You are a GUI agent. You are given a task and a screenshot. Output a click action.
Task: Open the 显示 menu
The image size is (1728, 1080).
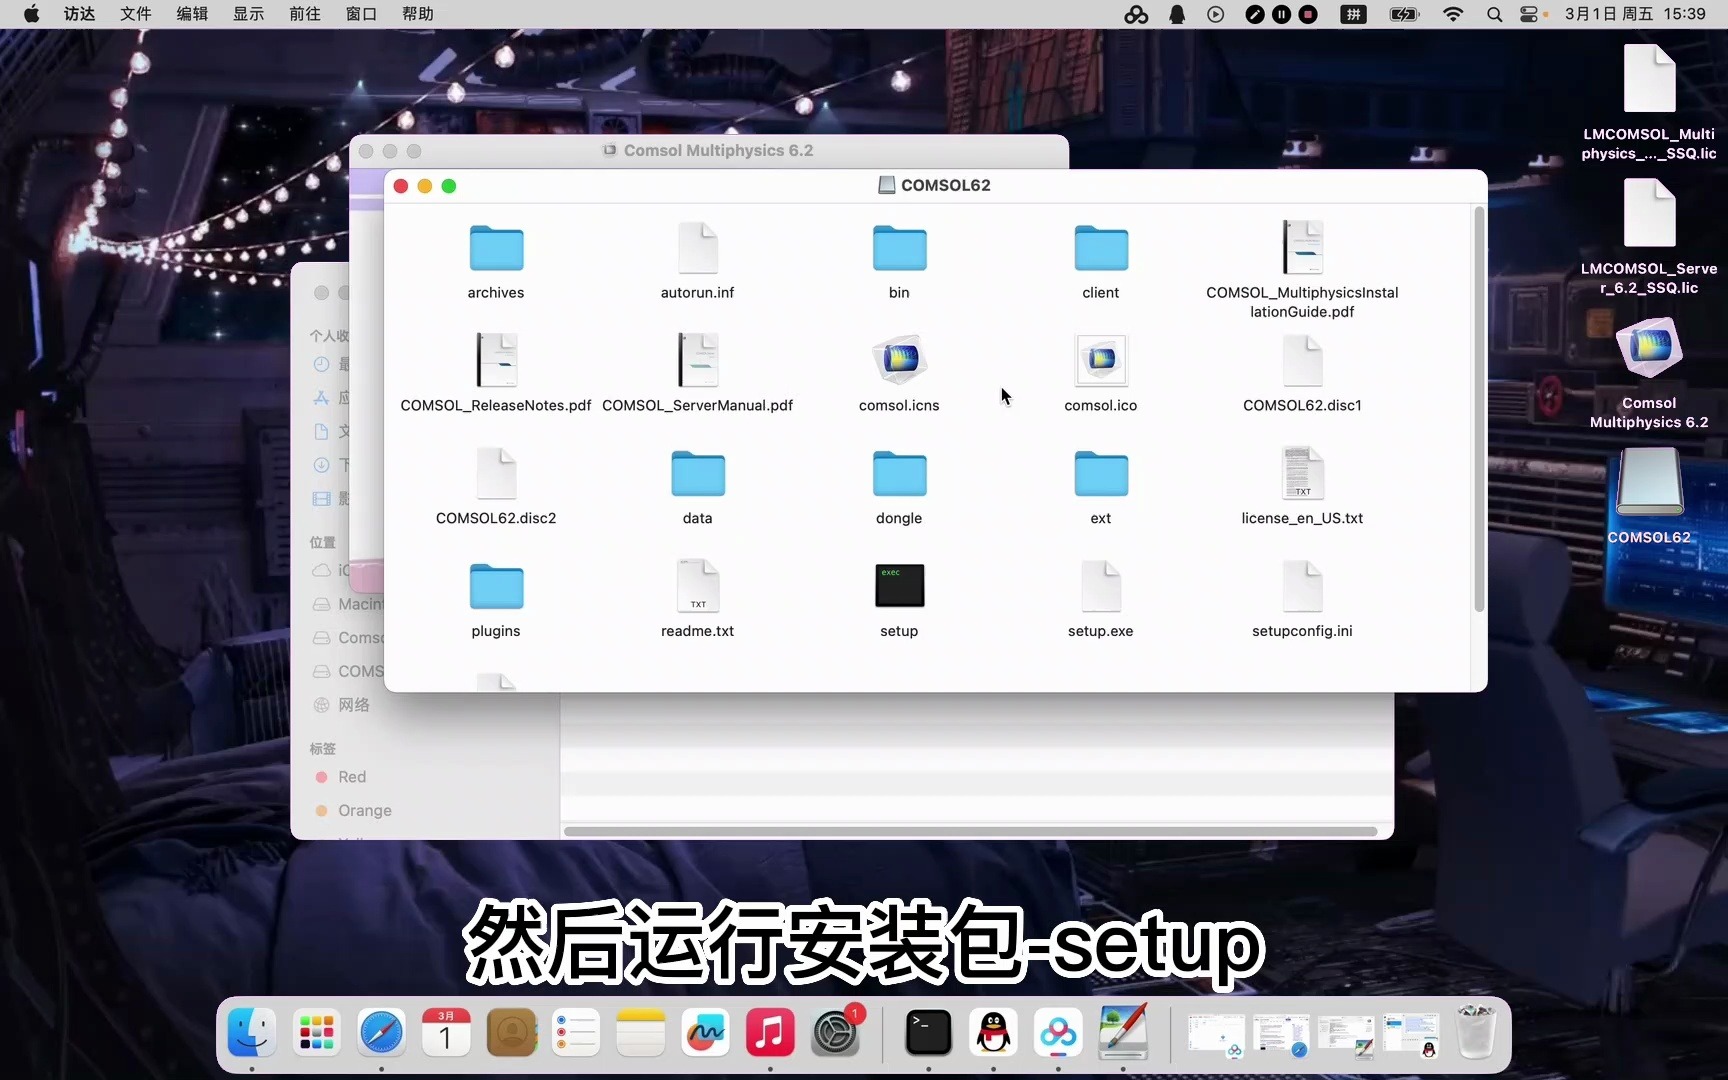pos(249,14)
